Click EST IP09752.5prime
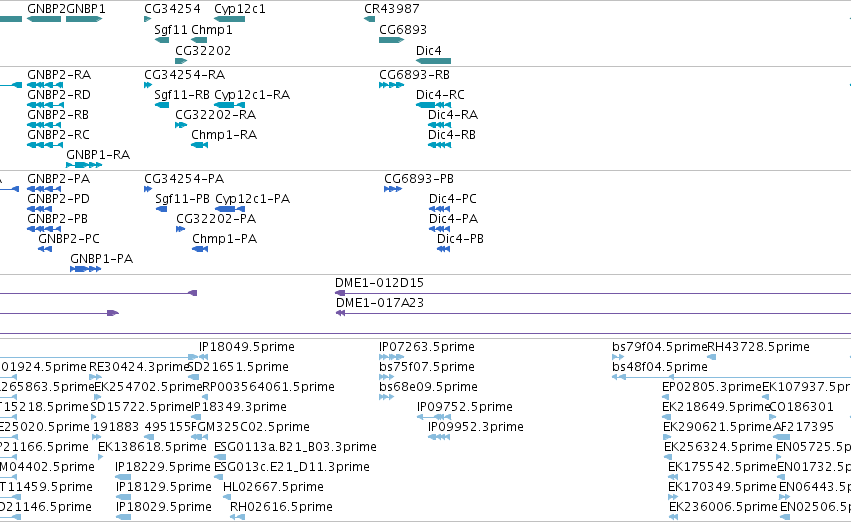The image size is (851, 522). (465, 407)
